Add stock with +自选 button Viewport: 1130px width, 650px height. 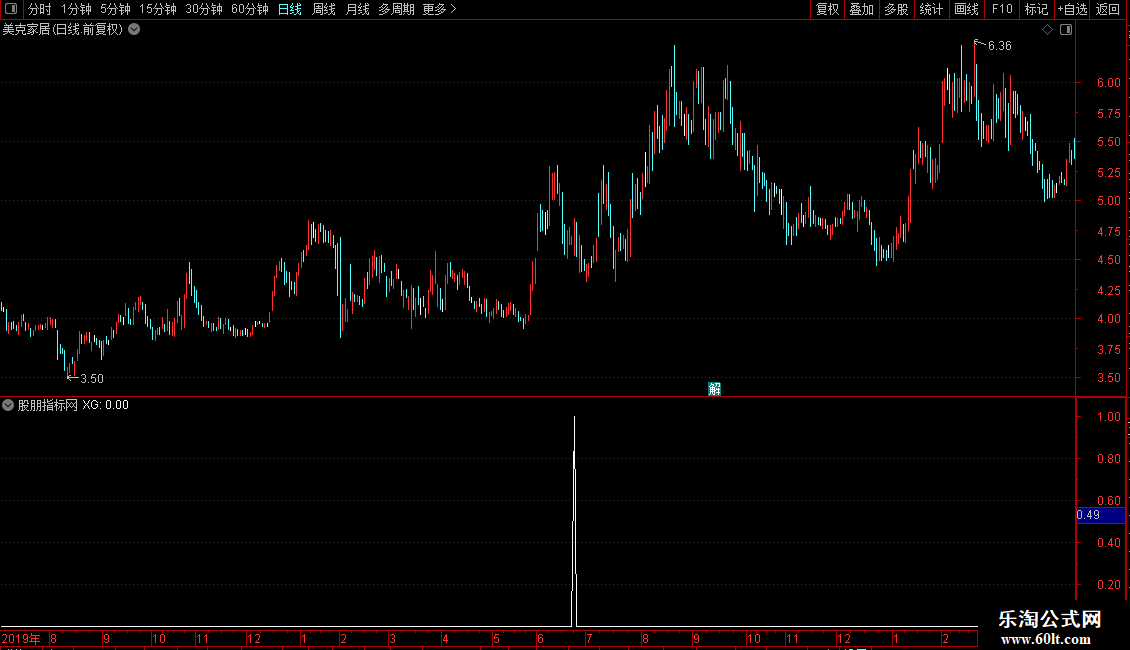pos(1072,9)
